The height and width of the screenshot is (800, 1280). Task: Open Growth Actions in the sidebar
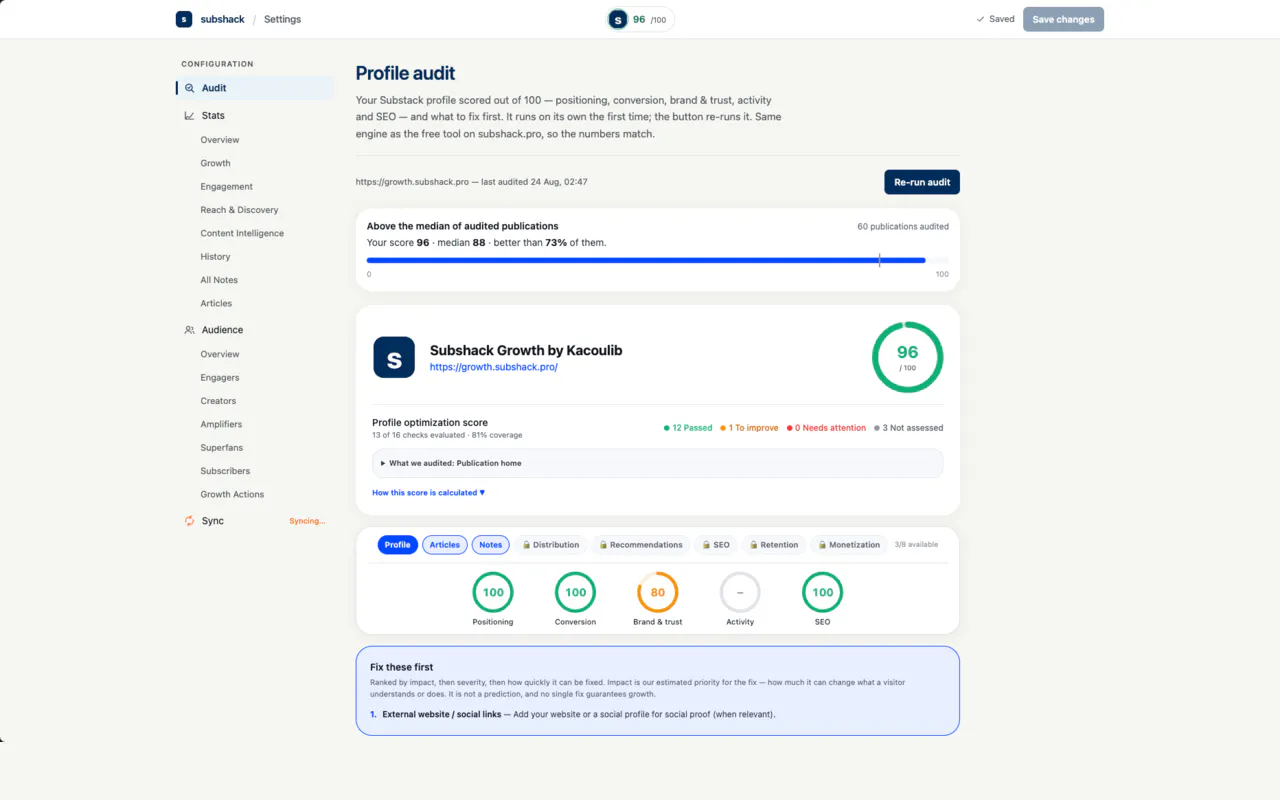pyautogui.click(x=232, y=494)
